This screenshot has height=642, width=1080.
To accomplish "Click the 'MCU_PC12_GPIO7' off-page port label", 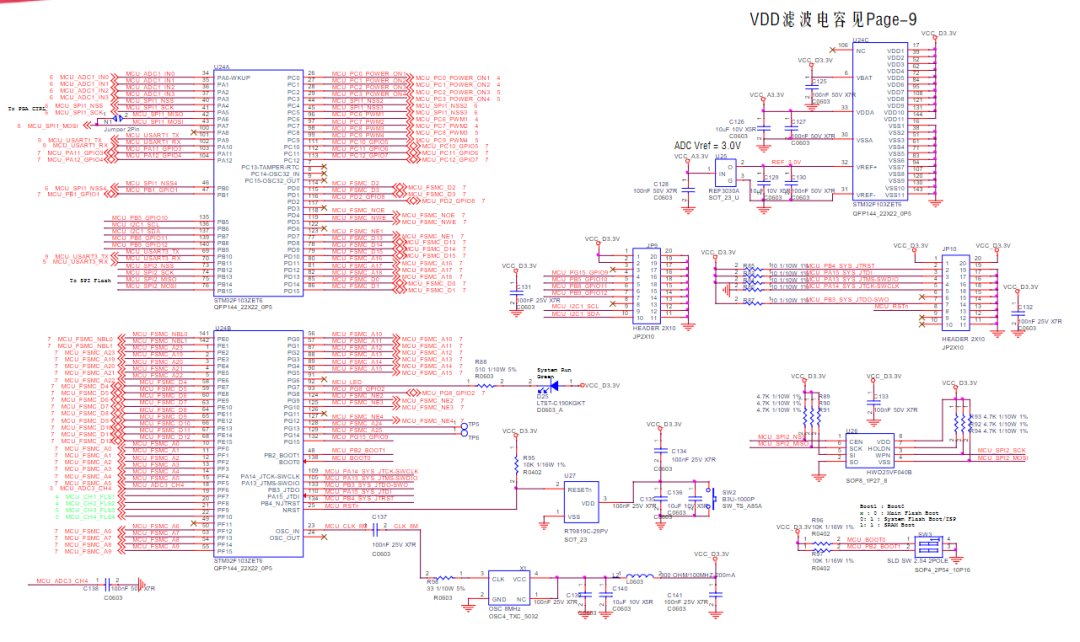I will [450, 160].
